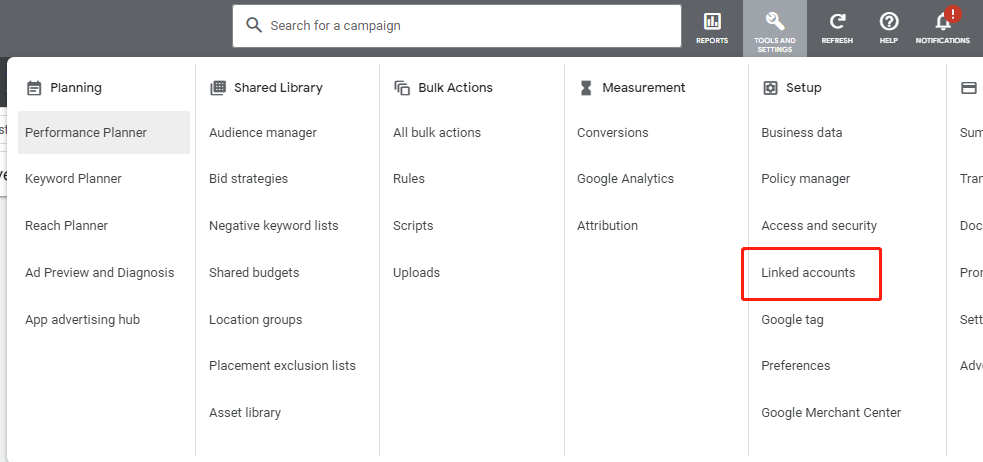Viewport: 983px width, 462px height.
Task: Open Ad Preview and Diagnosis
Action: point(100,273)
